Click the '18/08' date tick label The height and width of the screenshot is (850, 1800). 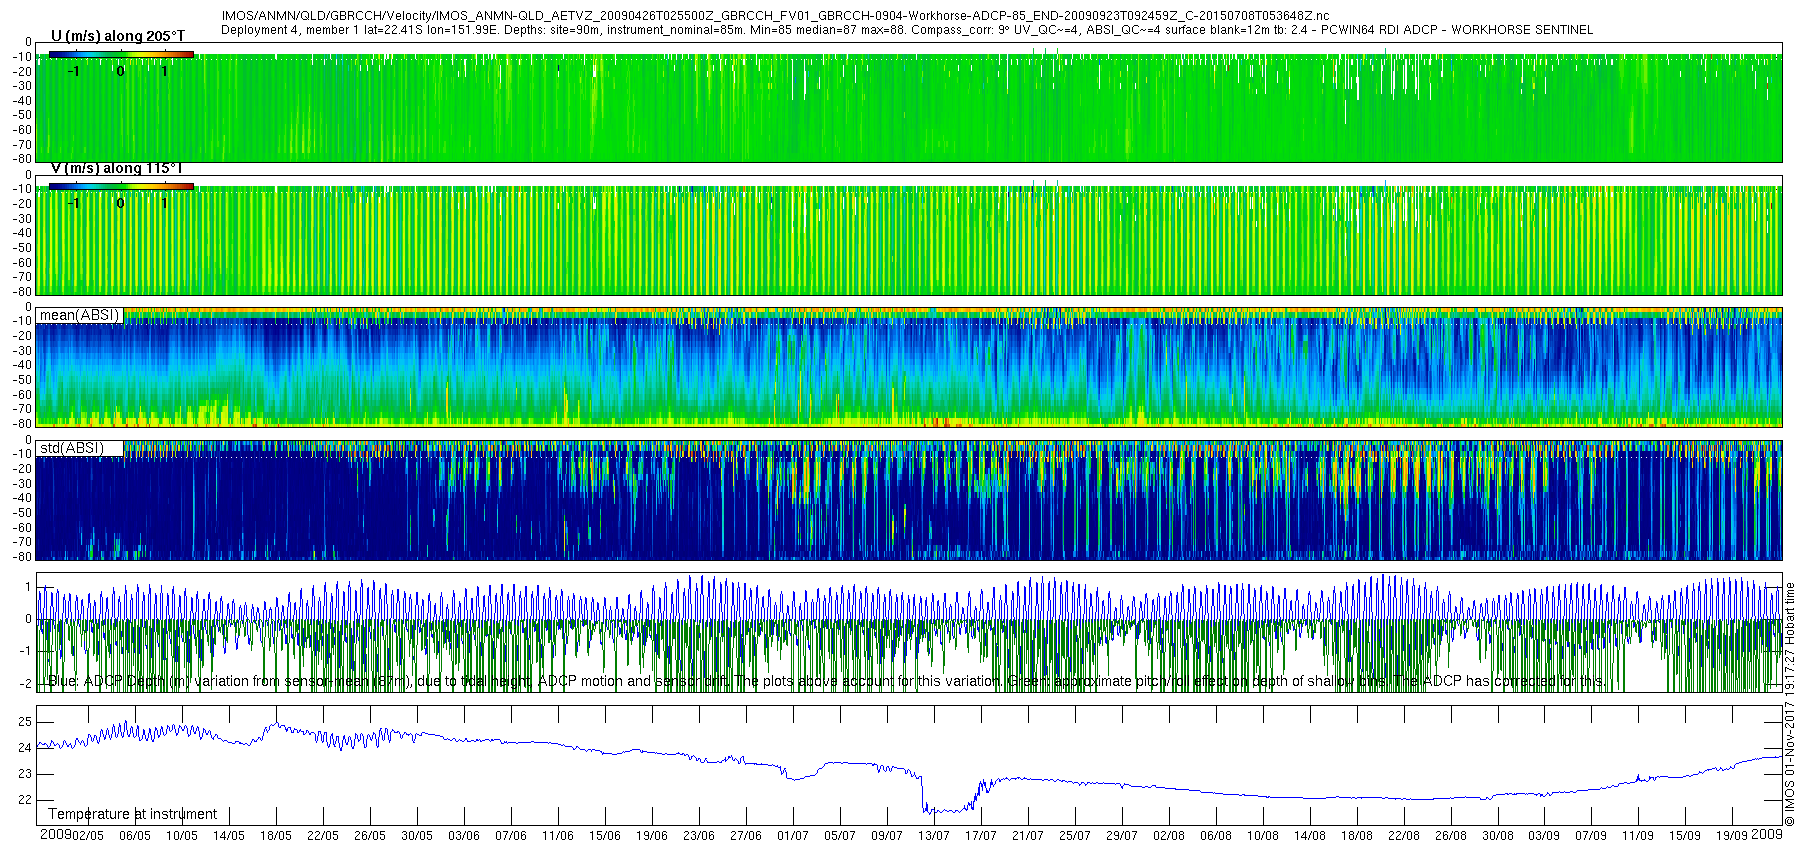[x=1357, y=836]
